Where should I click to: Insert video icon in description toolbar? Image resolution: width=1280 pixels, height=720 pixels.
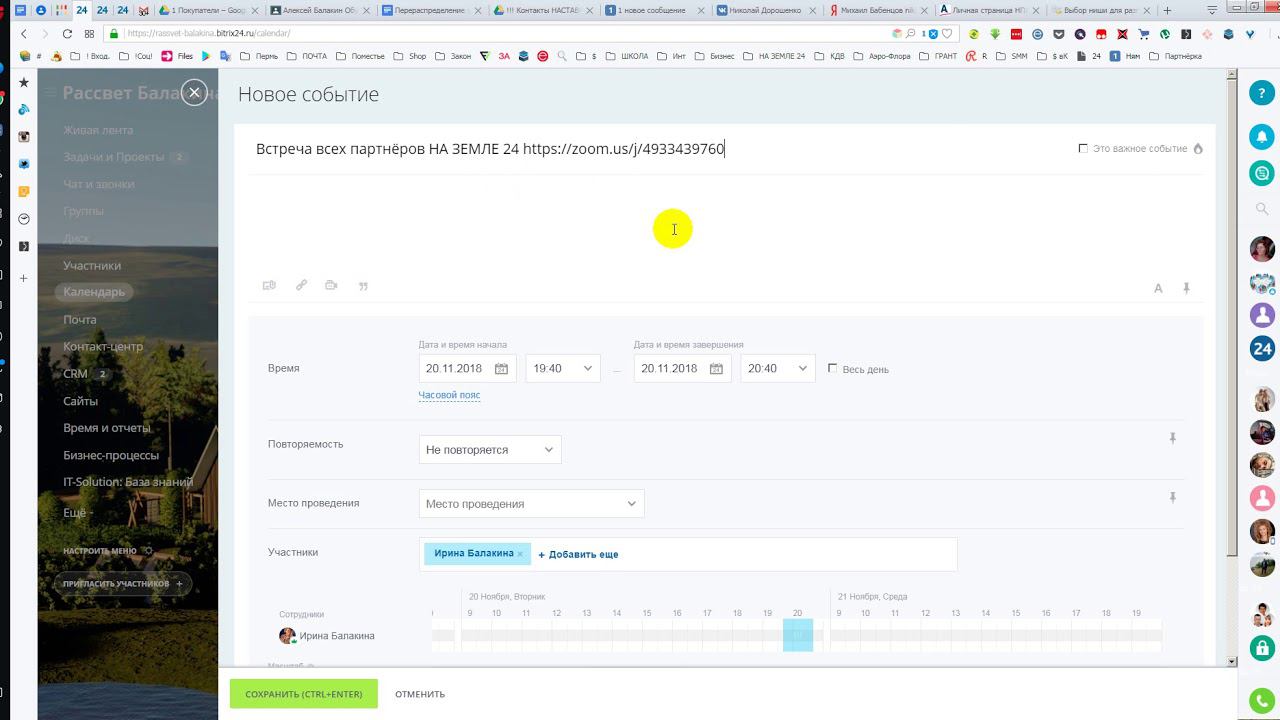coord(331,286)
